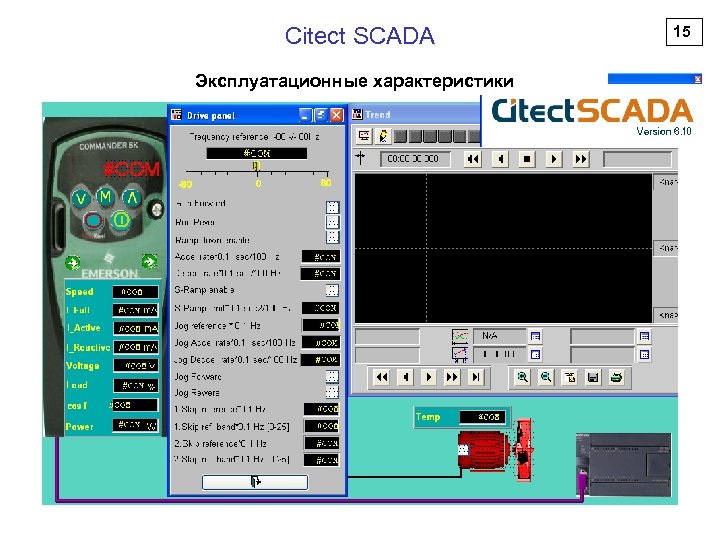Click the rightmost lower calendar icon in Trend
The height and width of the screenshot is (540, 720).
[644, 354]
